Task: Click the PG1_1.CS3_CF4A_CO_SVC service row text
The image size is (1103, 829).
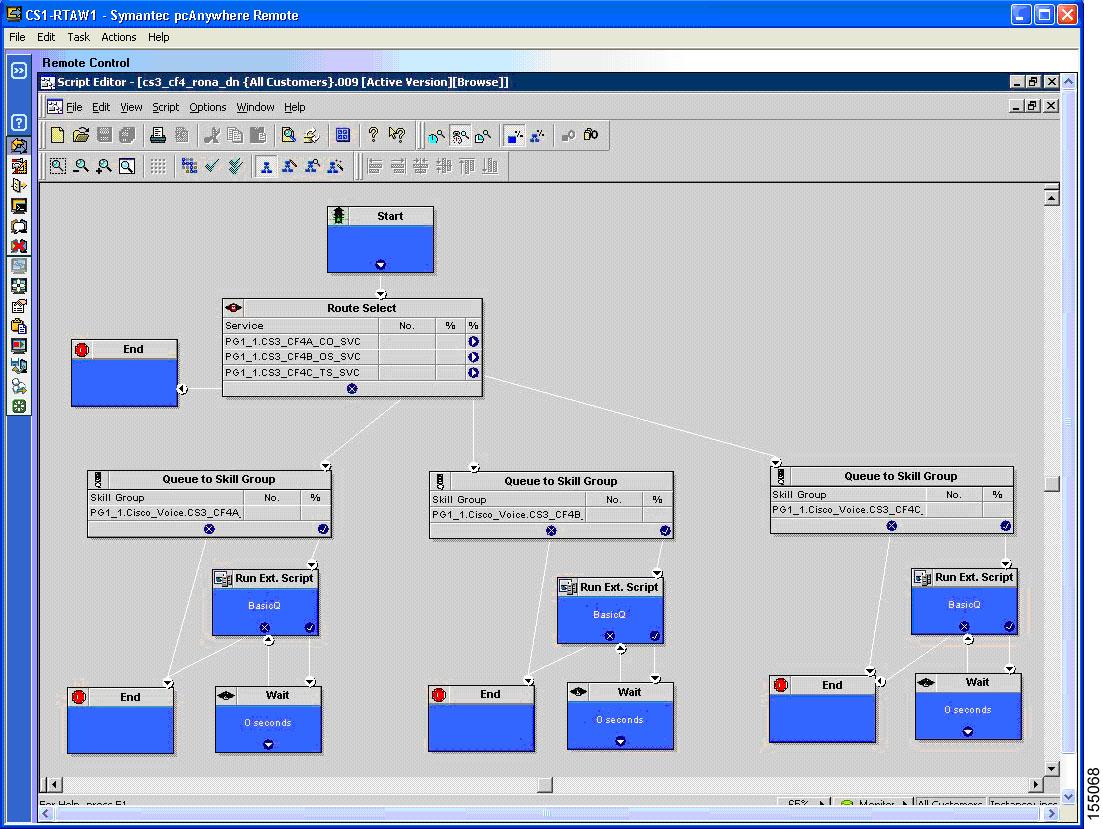Action: (293, 341)
